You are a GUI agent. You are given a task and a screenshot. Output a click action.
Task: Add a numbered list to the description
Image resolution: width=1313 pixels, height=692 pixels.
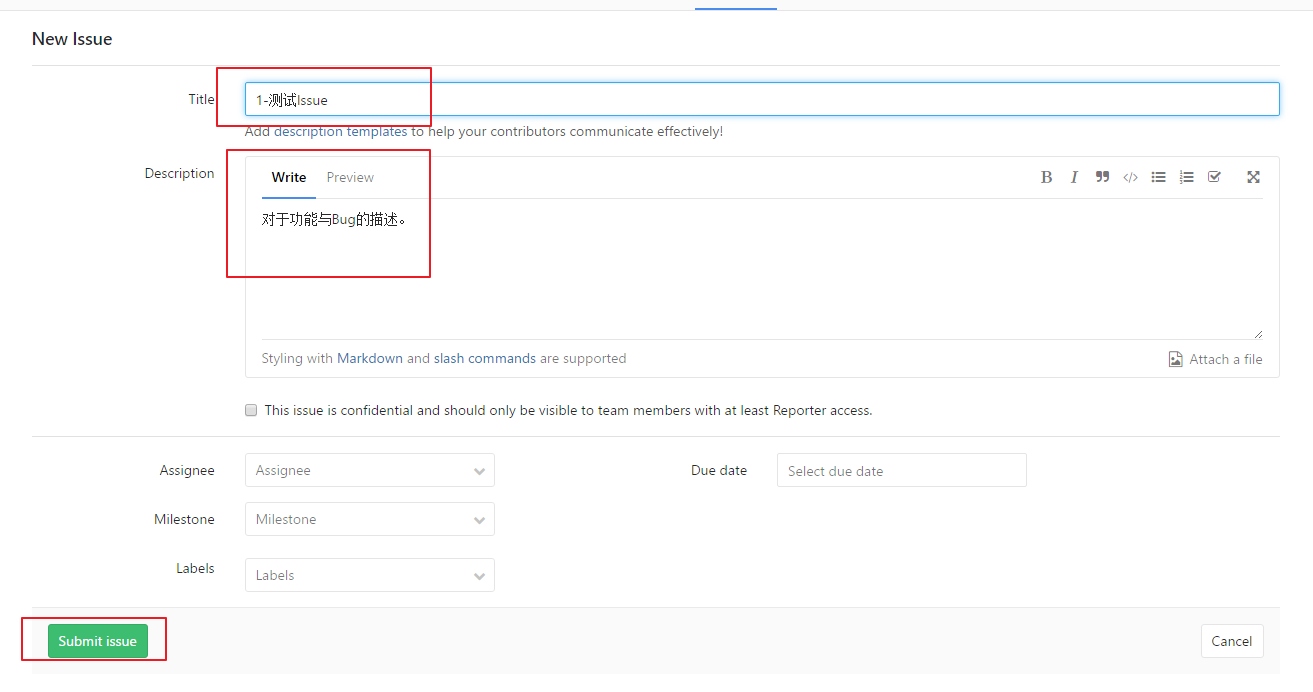(x=1186, y=177)
